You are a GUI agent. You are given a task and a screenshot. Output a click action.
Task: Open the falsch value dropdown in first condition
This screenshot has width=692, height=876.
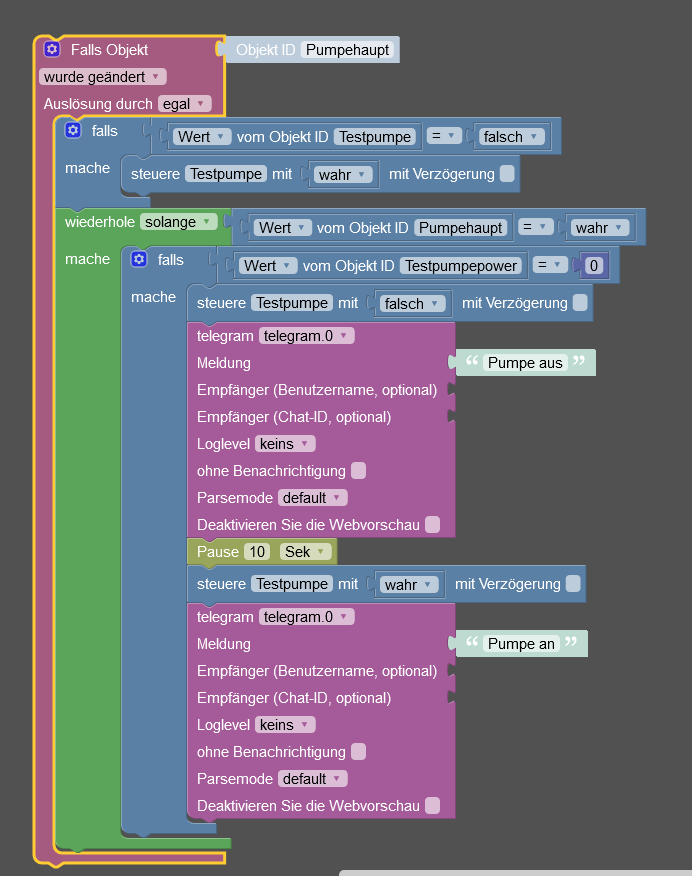click(x=511, y=137)
